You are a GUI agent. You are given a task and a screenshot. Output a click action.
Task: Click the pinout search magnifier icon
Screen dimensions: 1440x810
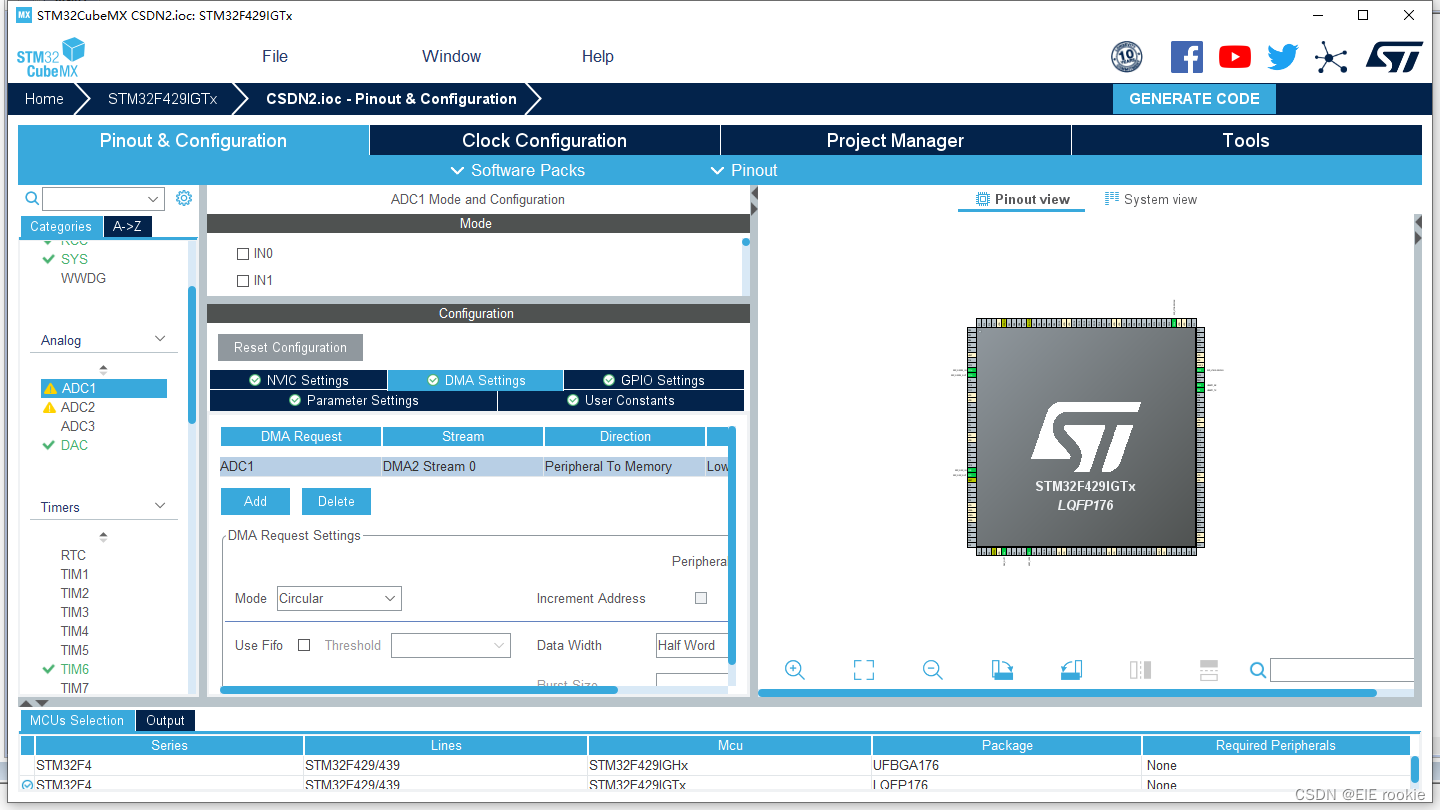pos(1257,669)
